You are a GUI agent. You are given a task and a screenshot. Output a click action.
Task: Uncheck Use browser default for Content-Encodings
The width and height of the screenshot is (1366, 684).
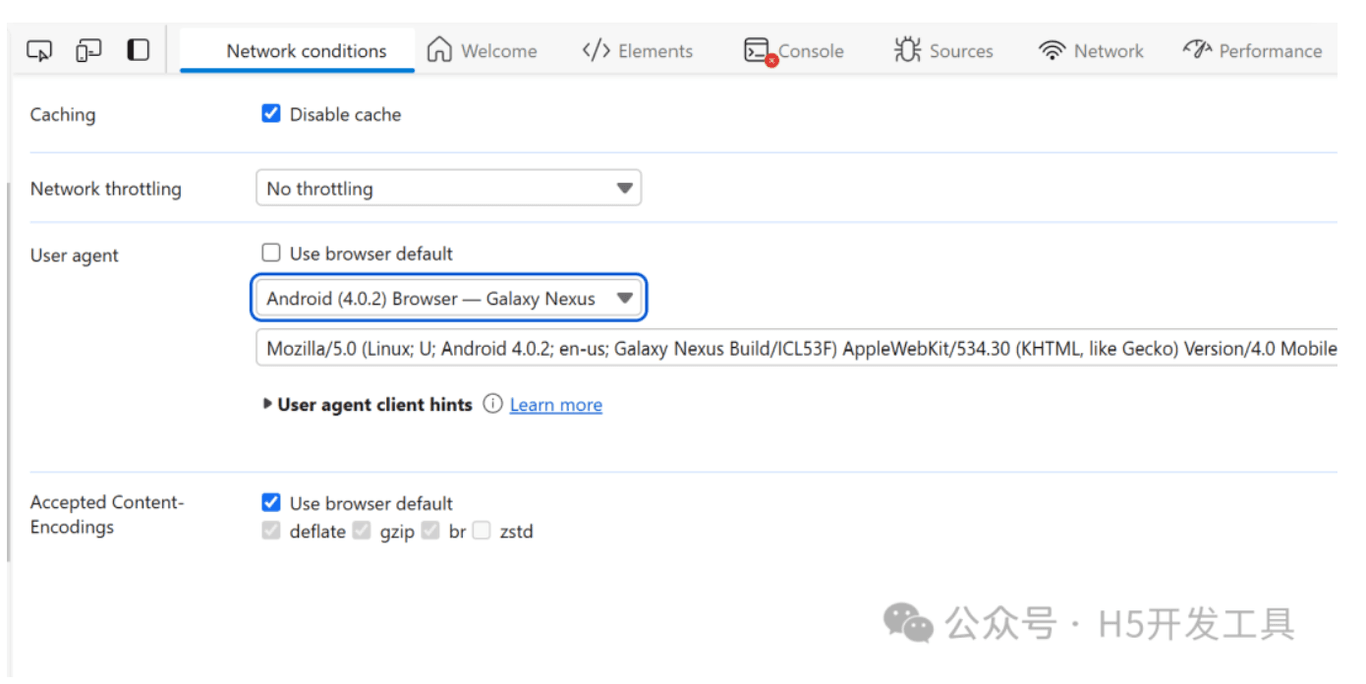[x=271, y=502]
